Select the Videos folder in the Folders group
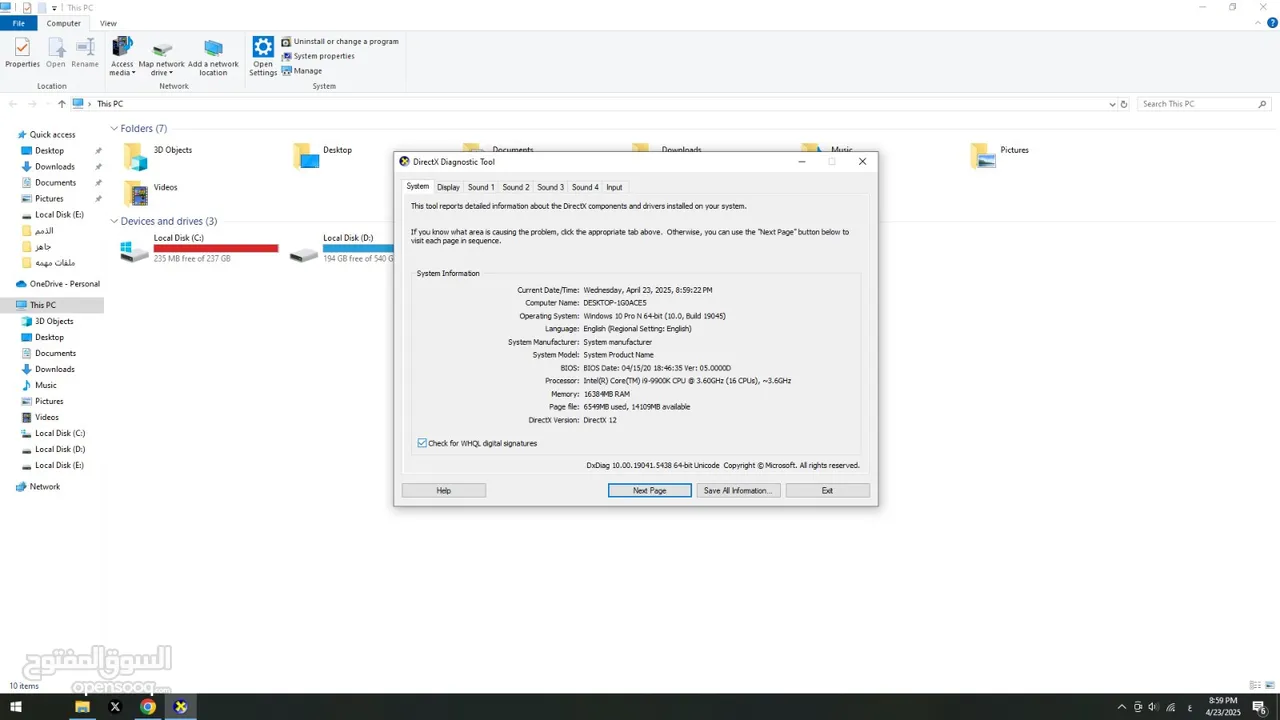Viewport: 1280px width, 720px height. pyautogui.click(x=150, y=192)
